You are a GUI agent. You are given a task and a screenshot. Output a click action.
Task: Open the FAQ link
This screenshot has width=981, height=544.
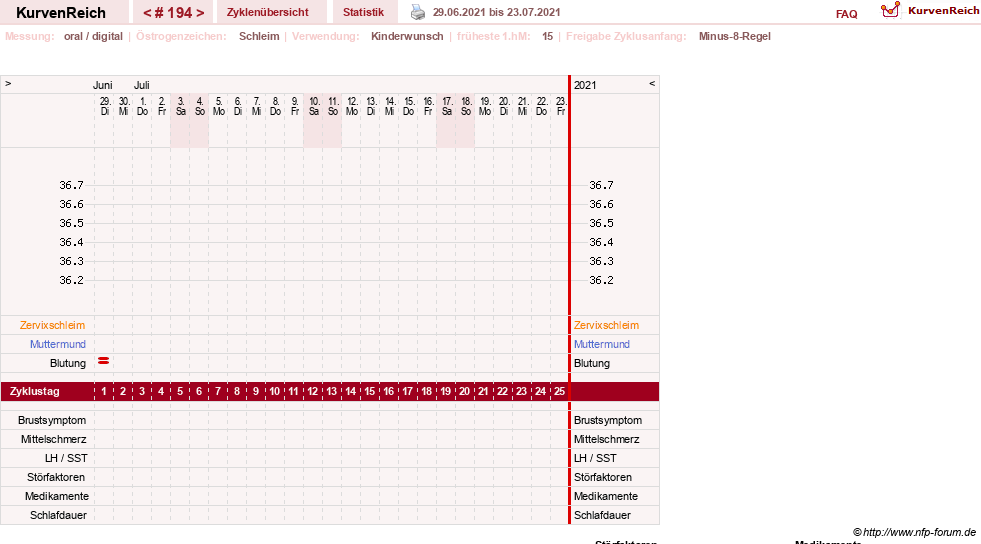pyautogui.click(x=846, y=14)
